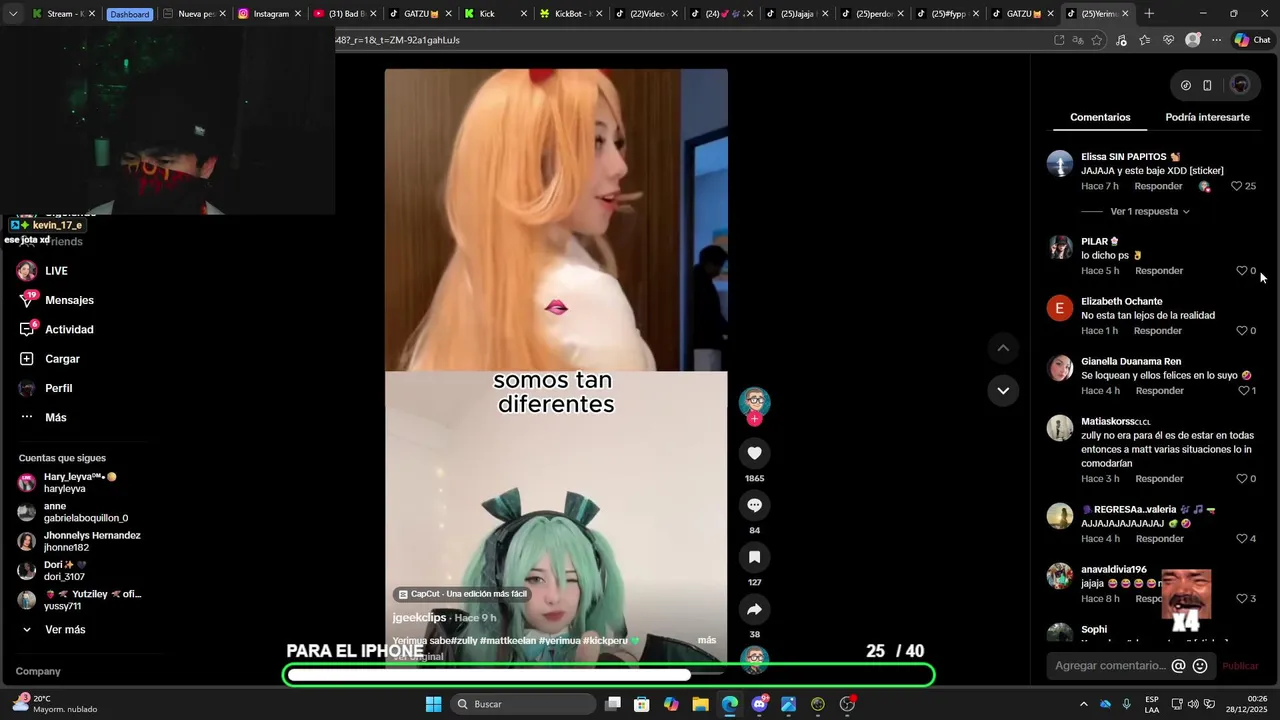The height and width of the screenshot is (720, 1280).
Task: Open the tab search dropdown arrow
Action: (12, 14)
